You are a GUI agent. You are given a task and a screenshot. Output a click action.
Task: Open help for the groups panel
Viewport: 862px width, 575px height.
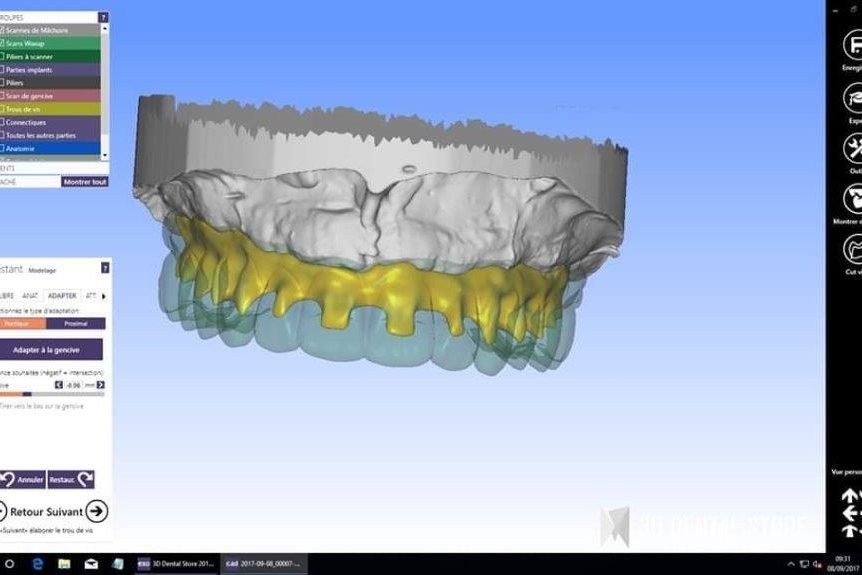click(104, 18)
